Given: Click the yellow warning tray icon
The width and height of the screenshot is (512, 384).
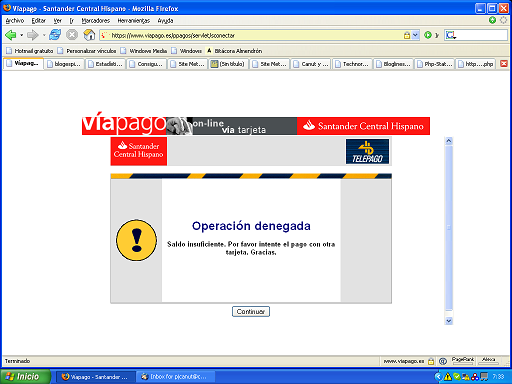Looking at the screenshot, I should coord(448,377).
